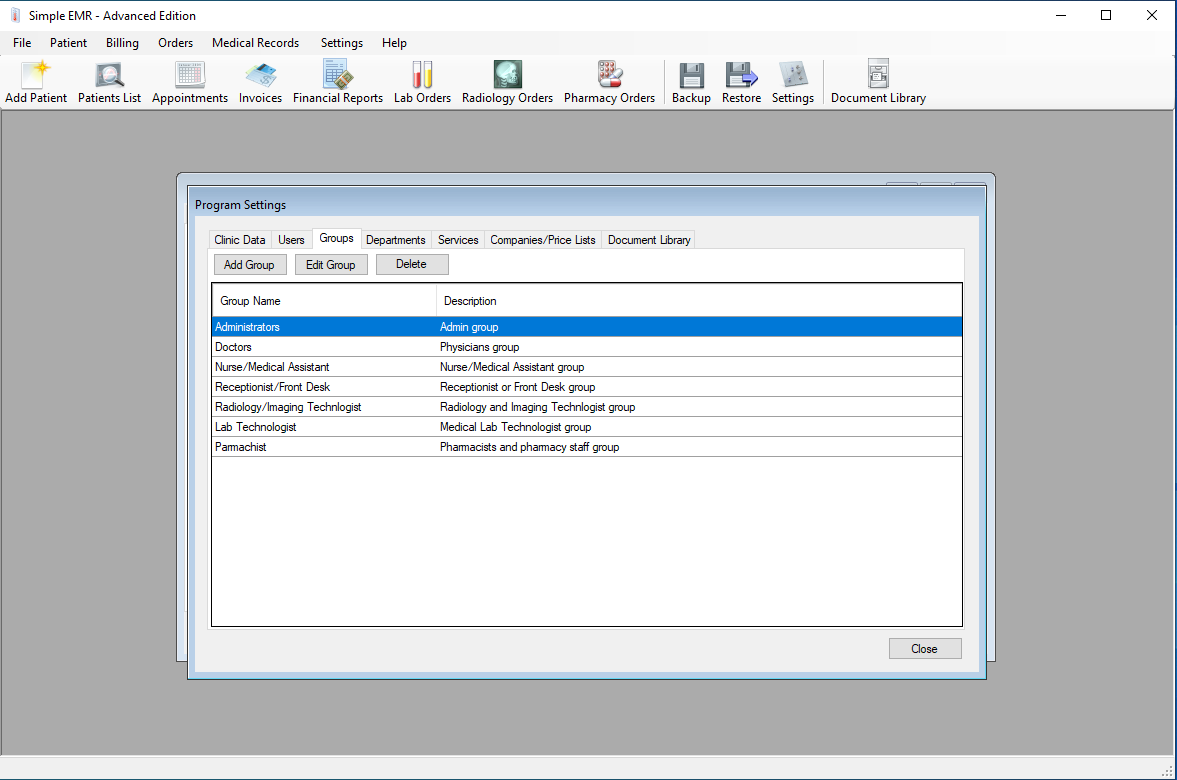Image resolution: width=1177 pixels, height=780 pixels.
Task: Open Pharmacy Orders
Action: pos(609,80)
